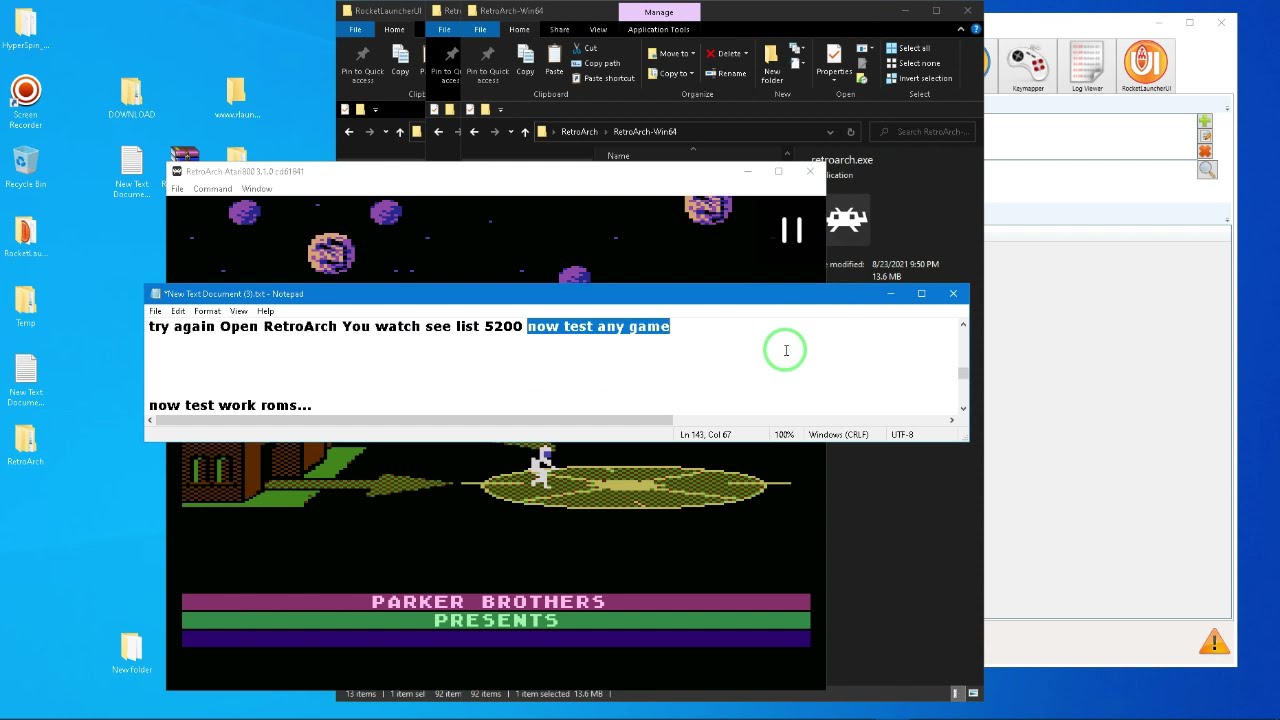This screenshot has width=1280, height=720.
Task: Open the RetroArch Window menu
Action: pyautogui.click(x=256, y=189)
